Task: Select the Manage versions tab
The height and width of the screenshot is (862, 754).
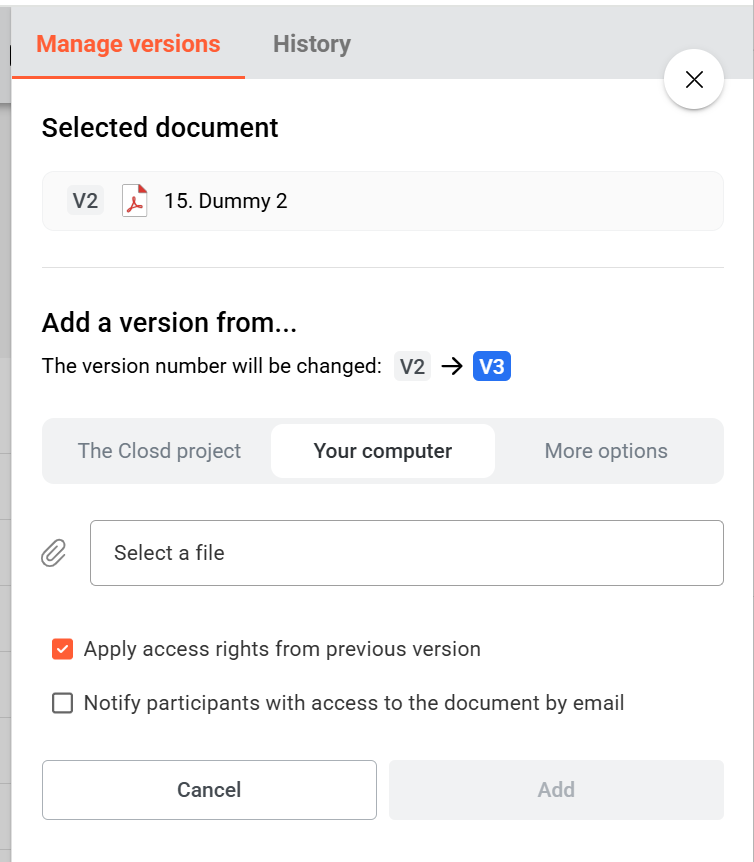Action: [x=128, y=44]
